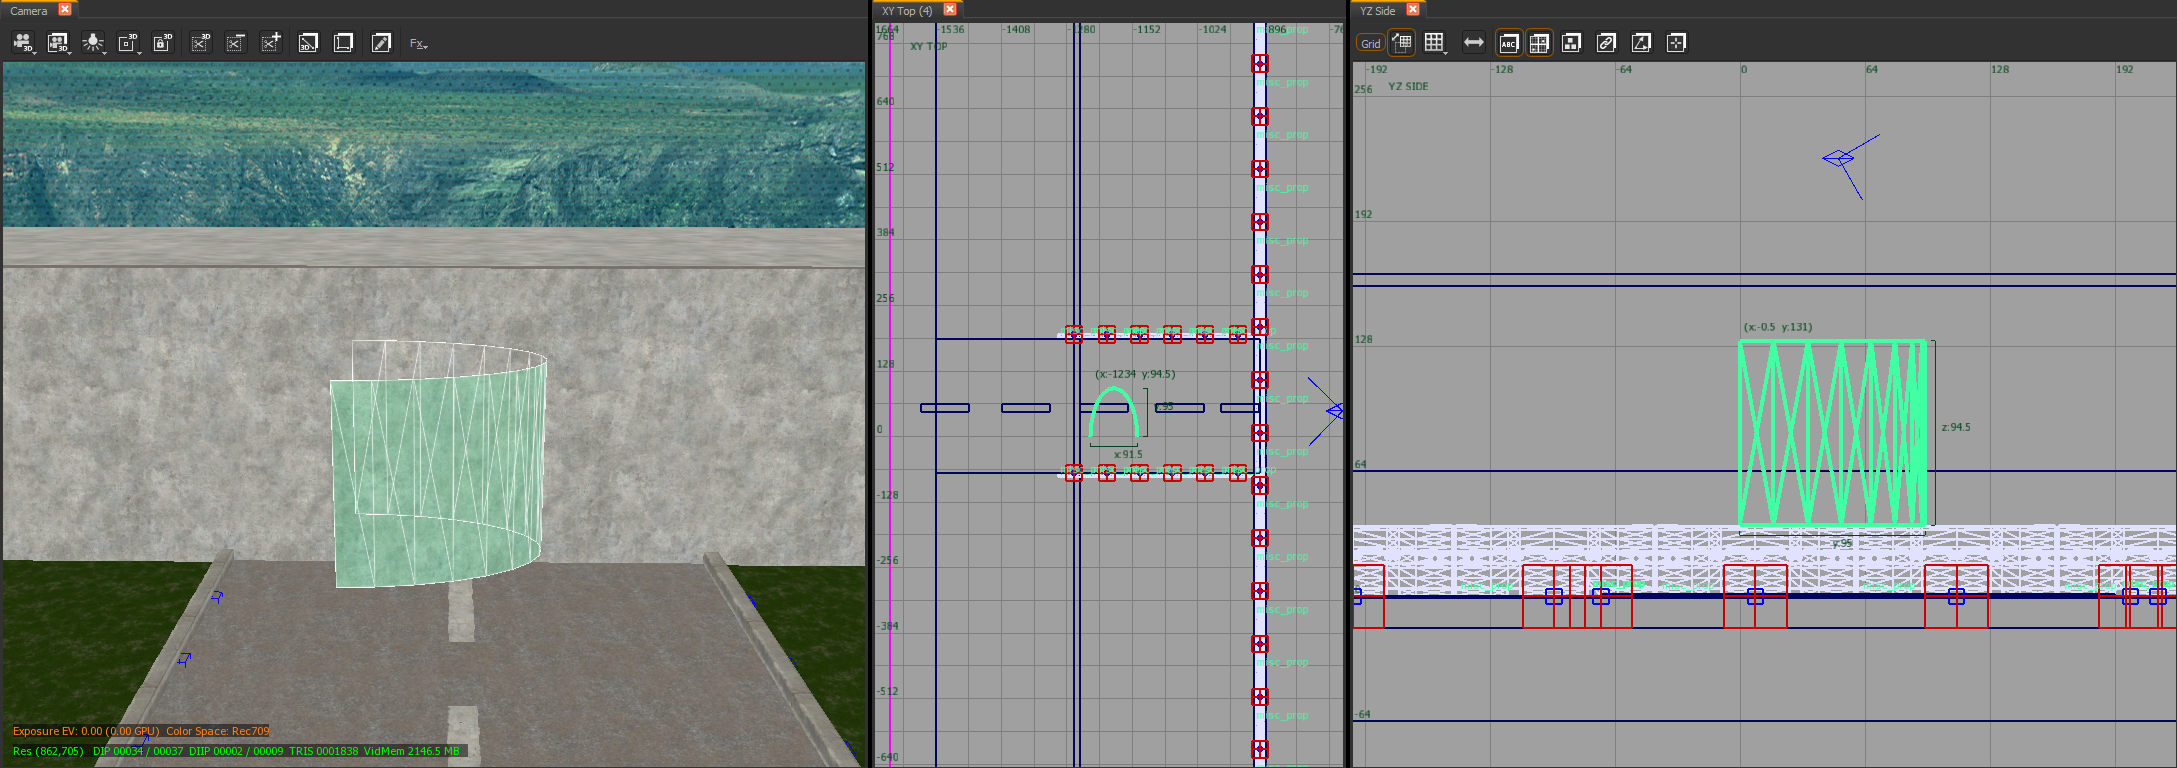
Task: Open the 3D camera options dropdown
Action: point(23,43)
